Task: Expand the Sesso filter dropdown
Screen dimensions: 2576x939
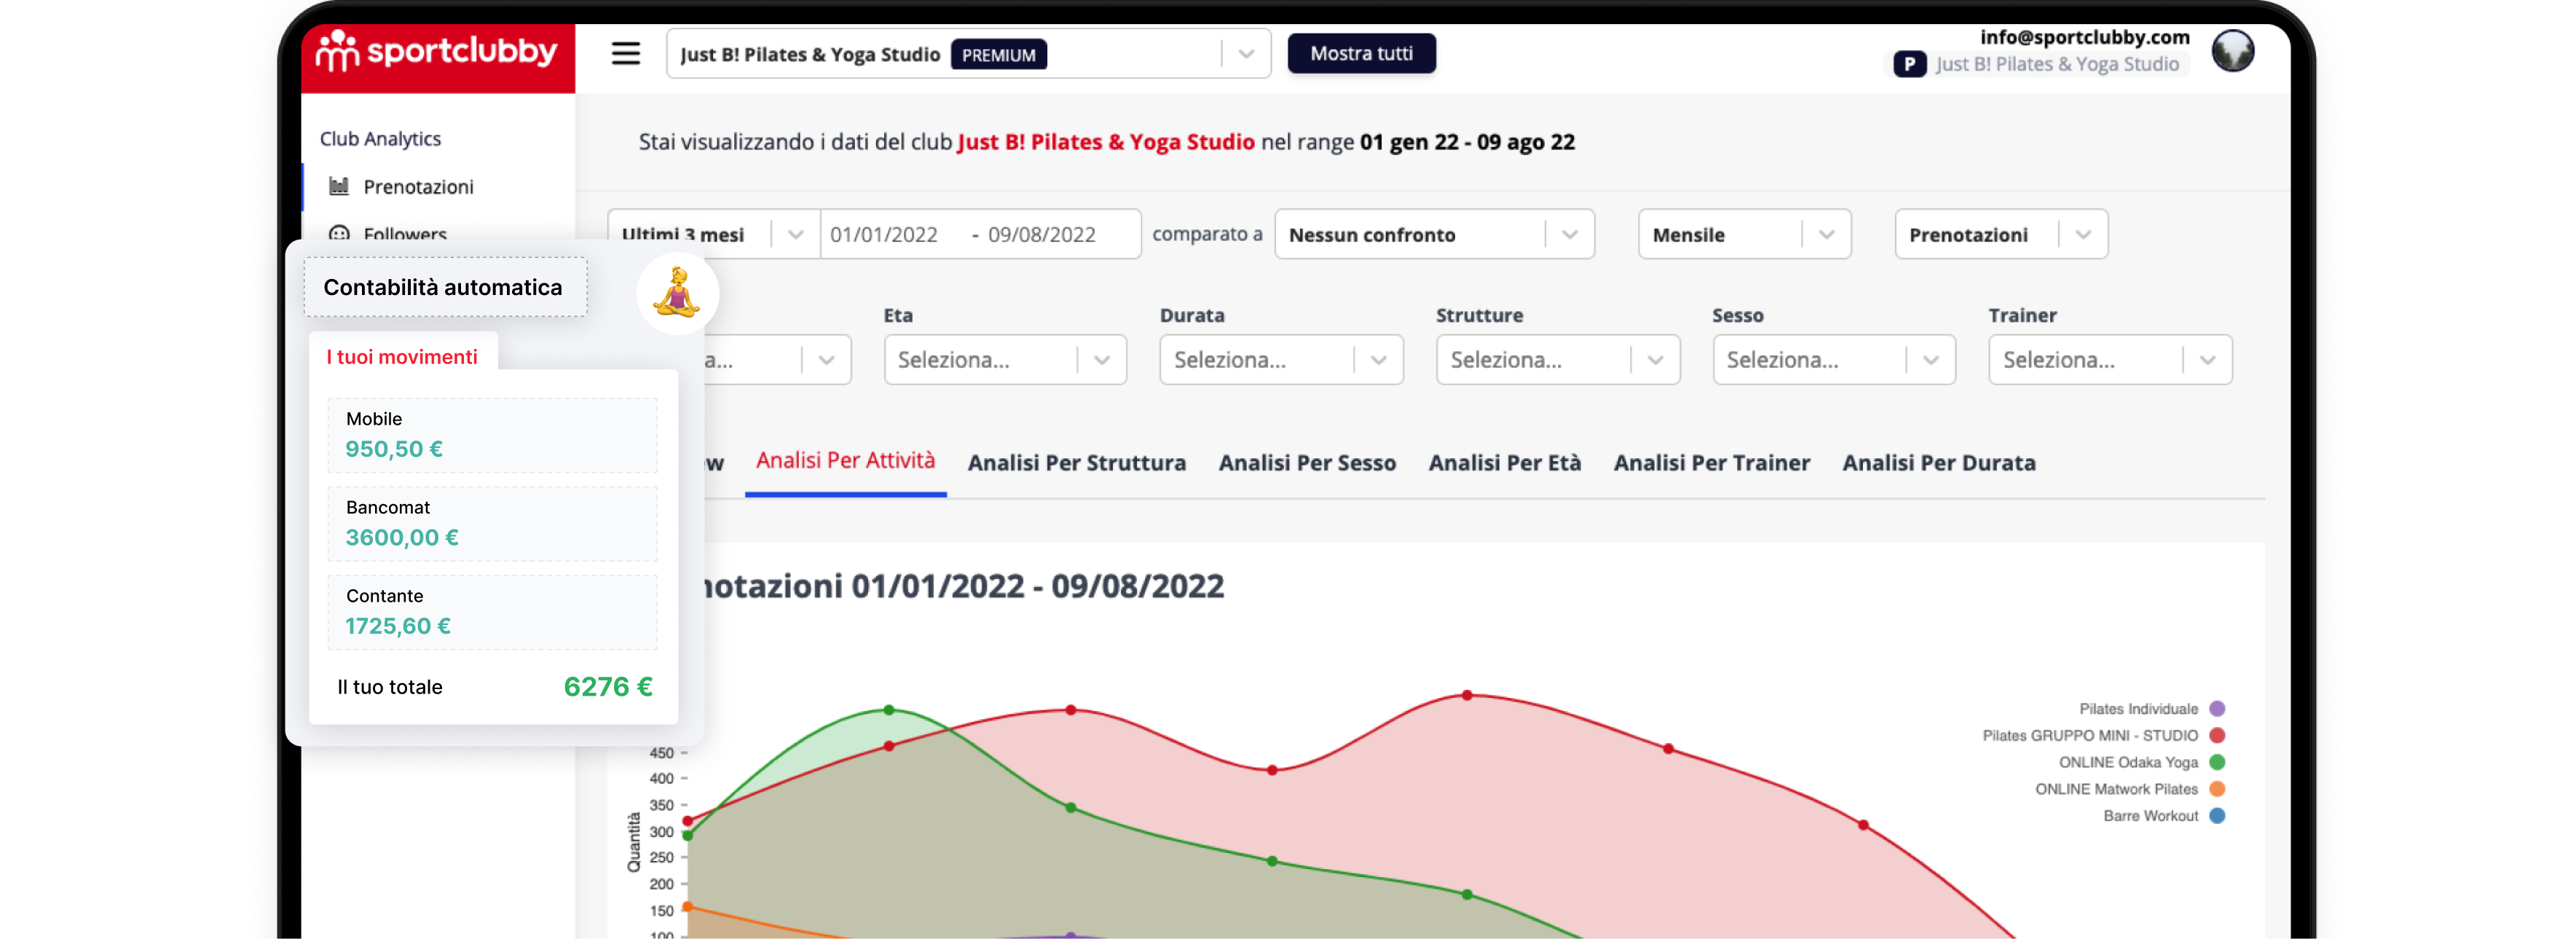Action: (1834, 359)
